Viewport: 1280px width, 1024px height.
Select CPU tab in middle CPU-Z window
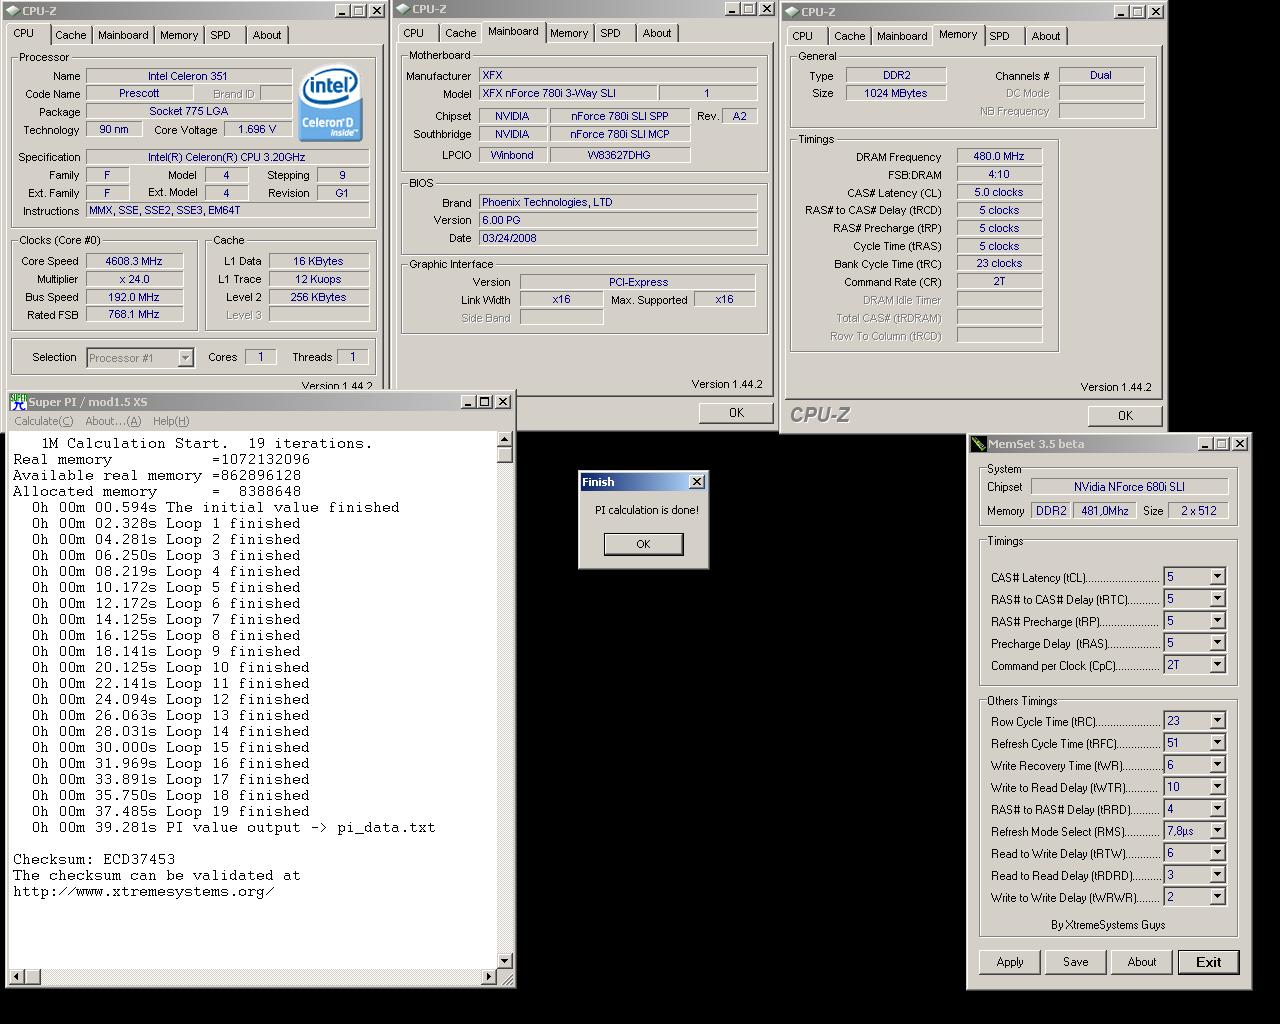[413, 33]
